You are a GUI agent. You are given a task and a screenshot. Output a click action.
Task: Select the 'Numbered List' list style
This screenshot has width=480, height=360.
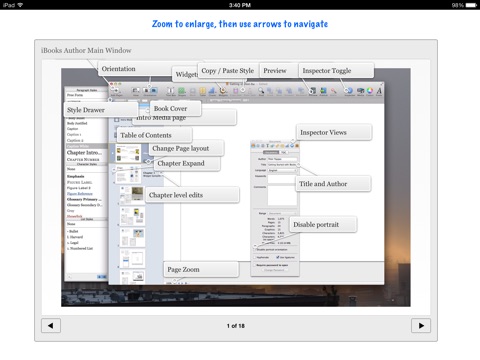80,248
